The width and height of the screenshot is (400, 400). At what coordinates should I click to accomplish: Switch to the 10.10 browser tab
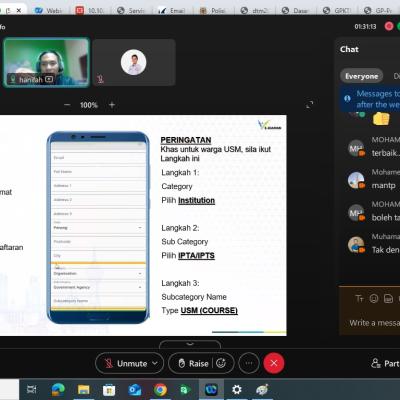coord(90,10)
